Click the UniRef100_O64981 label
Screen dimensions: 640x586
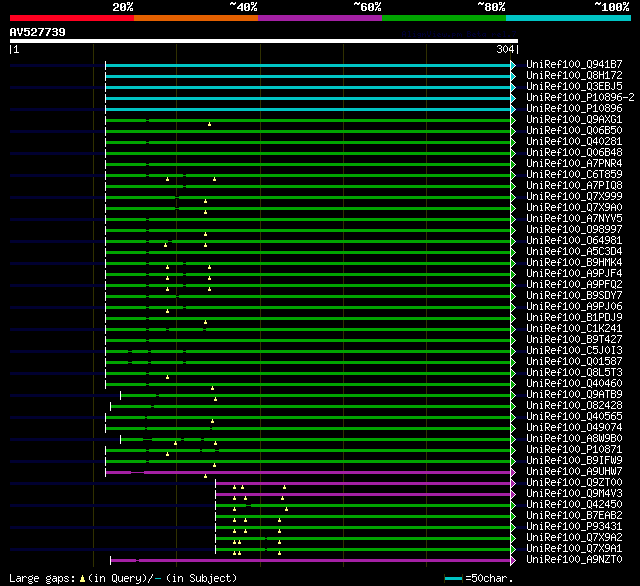(574, 241)
